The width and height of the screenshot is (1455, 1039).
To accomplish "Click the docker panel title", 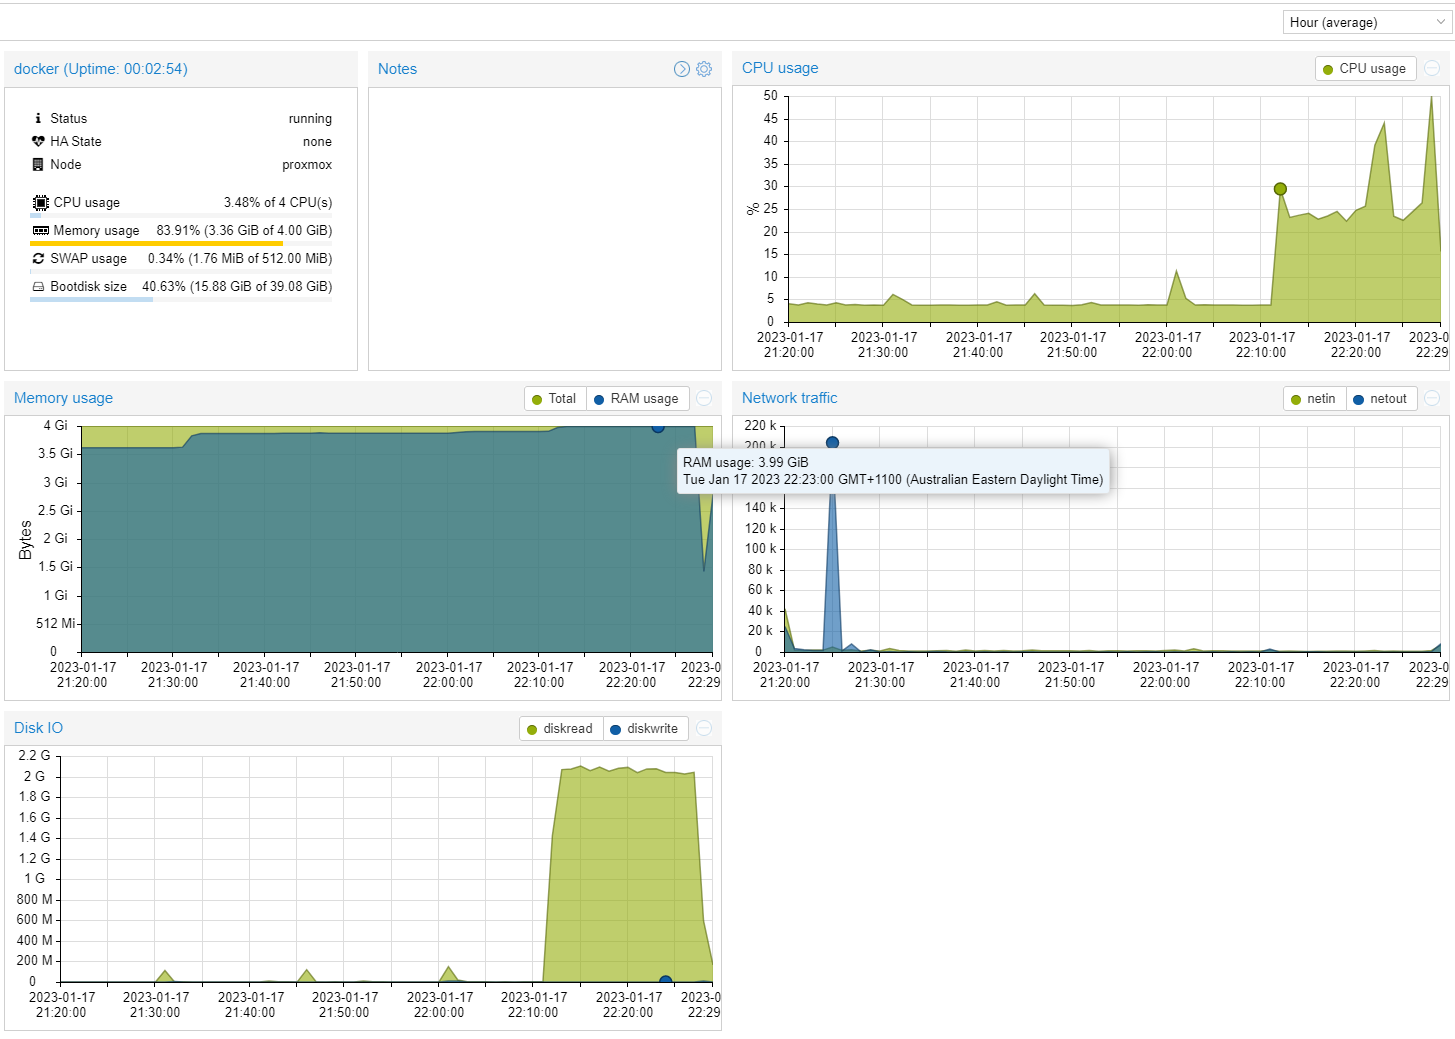I will (100, 68).
